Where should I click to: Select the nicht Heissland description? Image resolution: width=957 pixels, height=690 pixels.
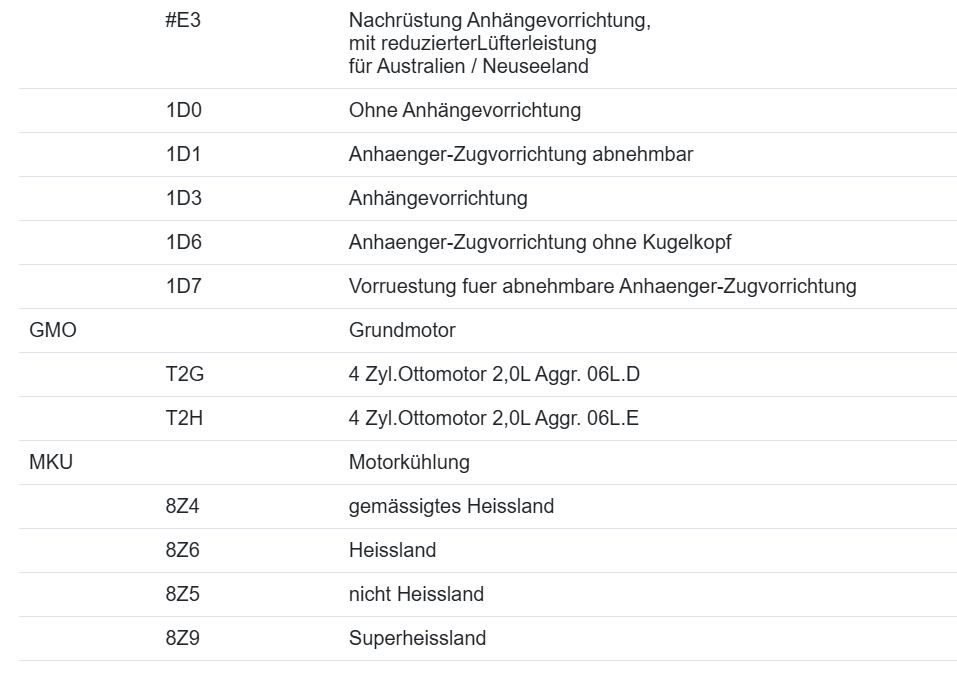416,595
